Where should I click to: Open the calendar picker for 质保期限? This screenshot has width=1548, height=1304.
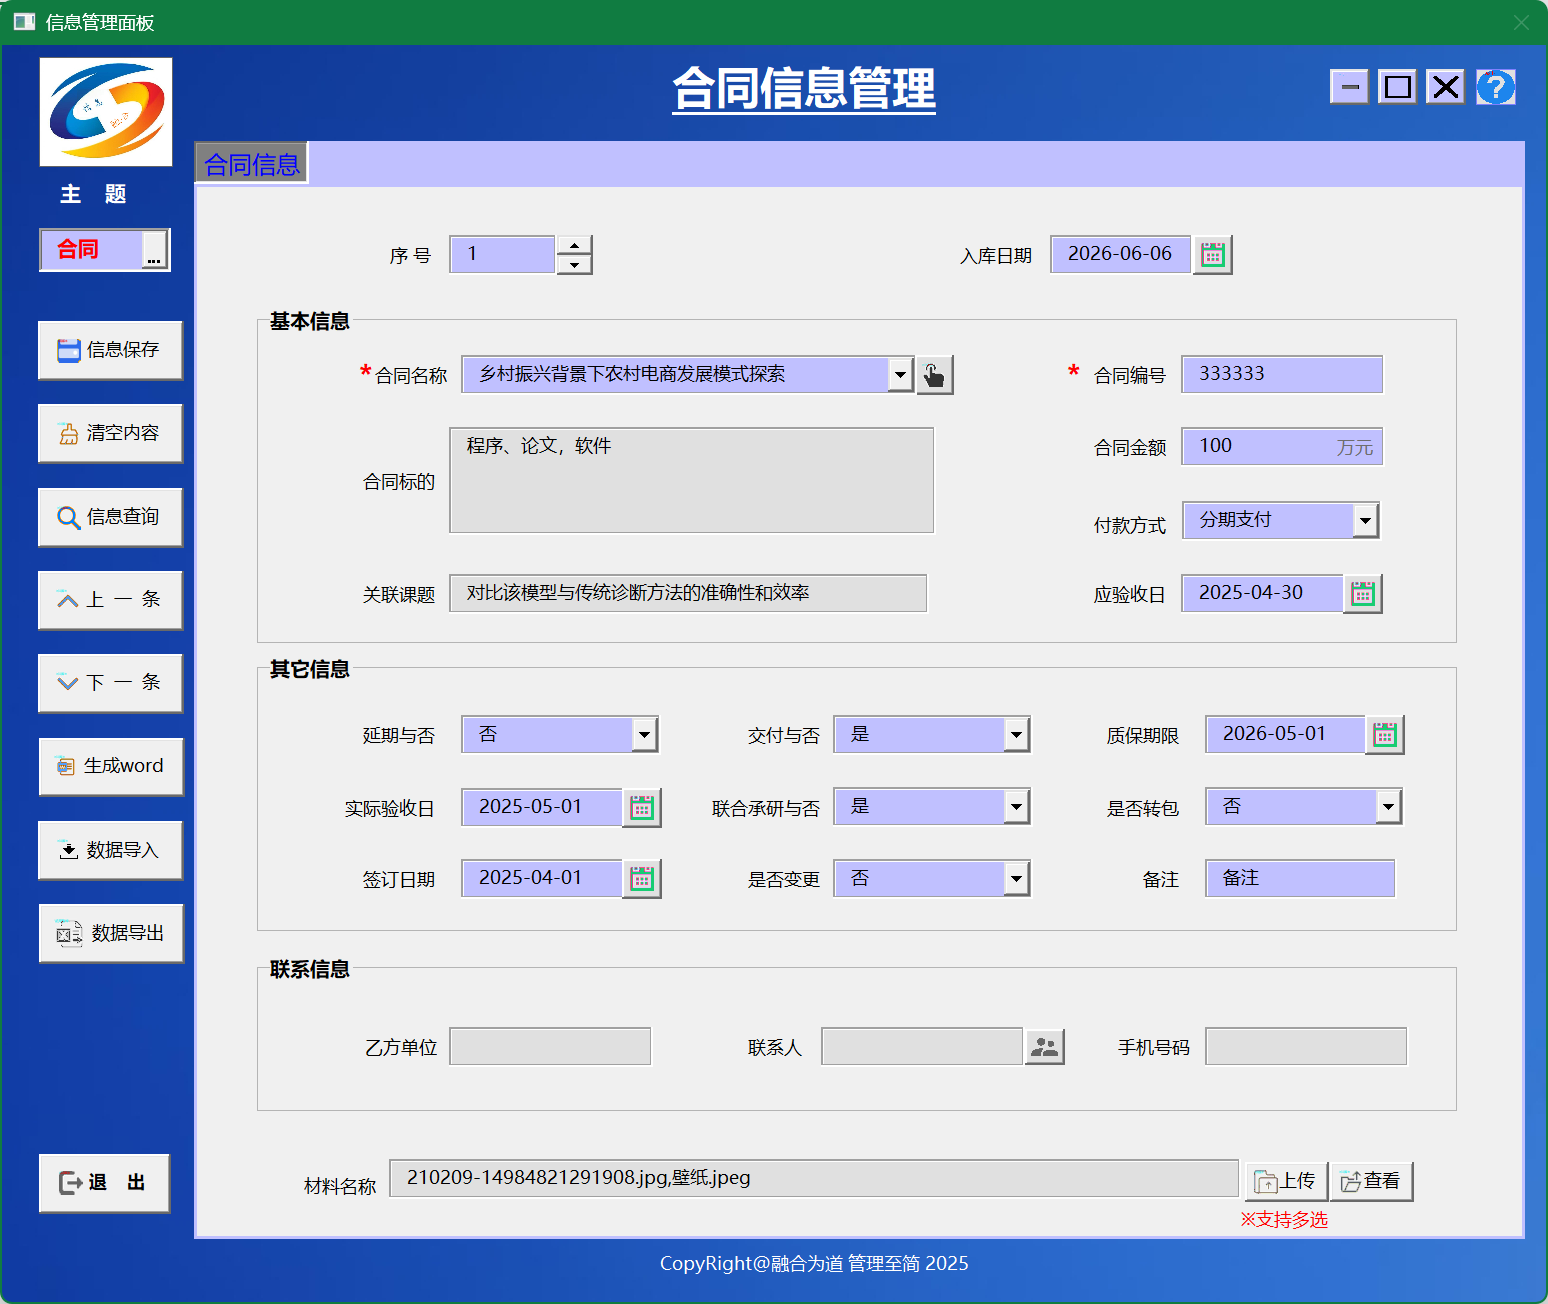click(x=1385, y=735)
